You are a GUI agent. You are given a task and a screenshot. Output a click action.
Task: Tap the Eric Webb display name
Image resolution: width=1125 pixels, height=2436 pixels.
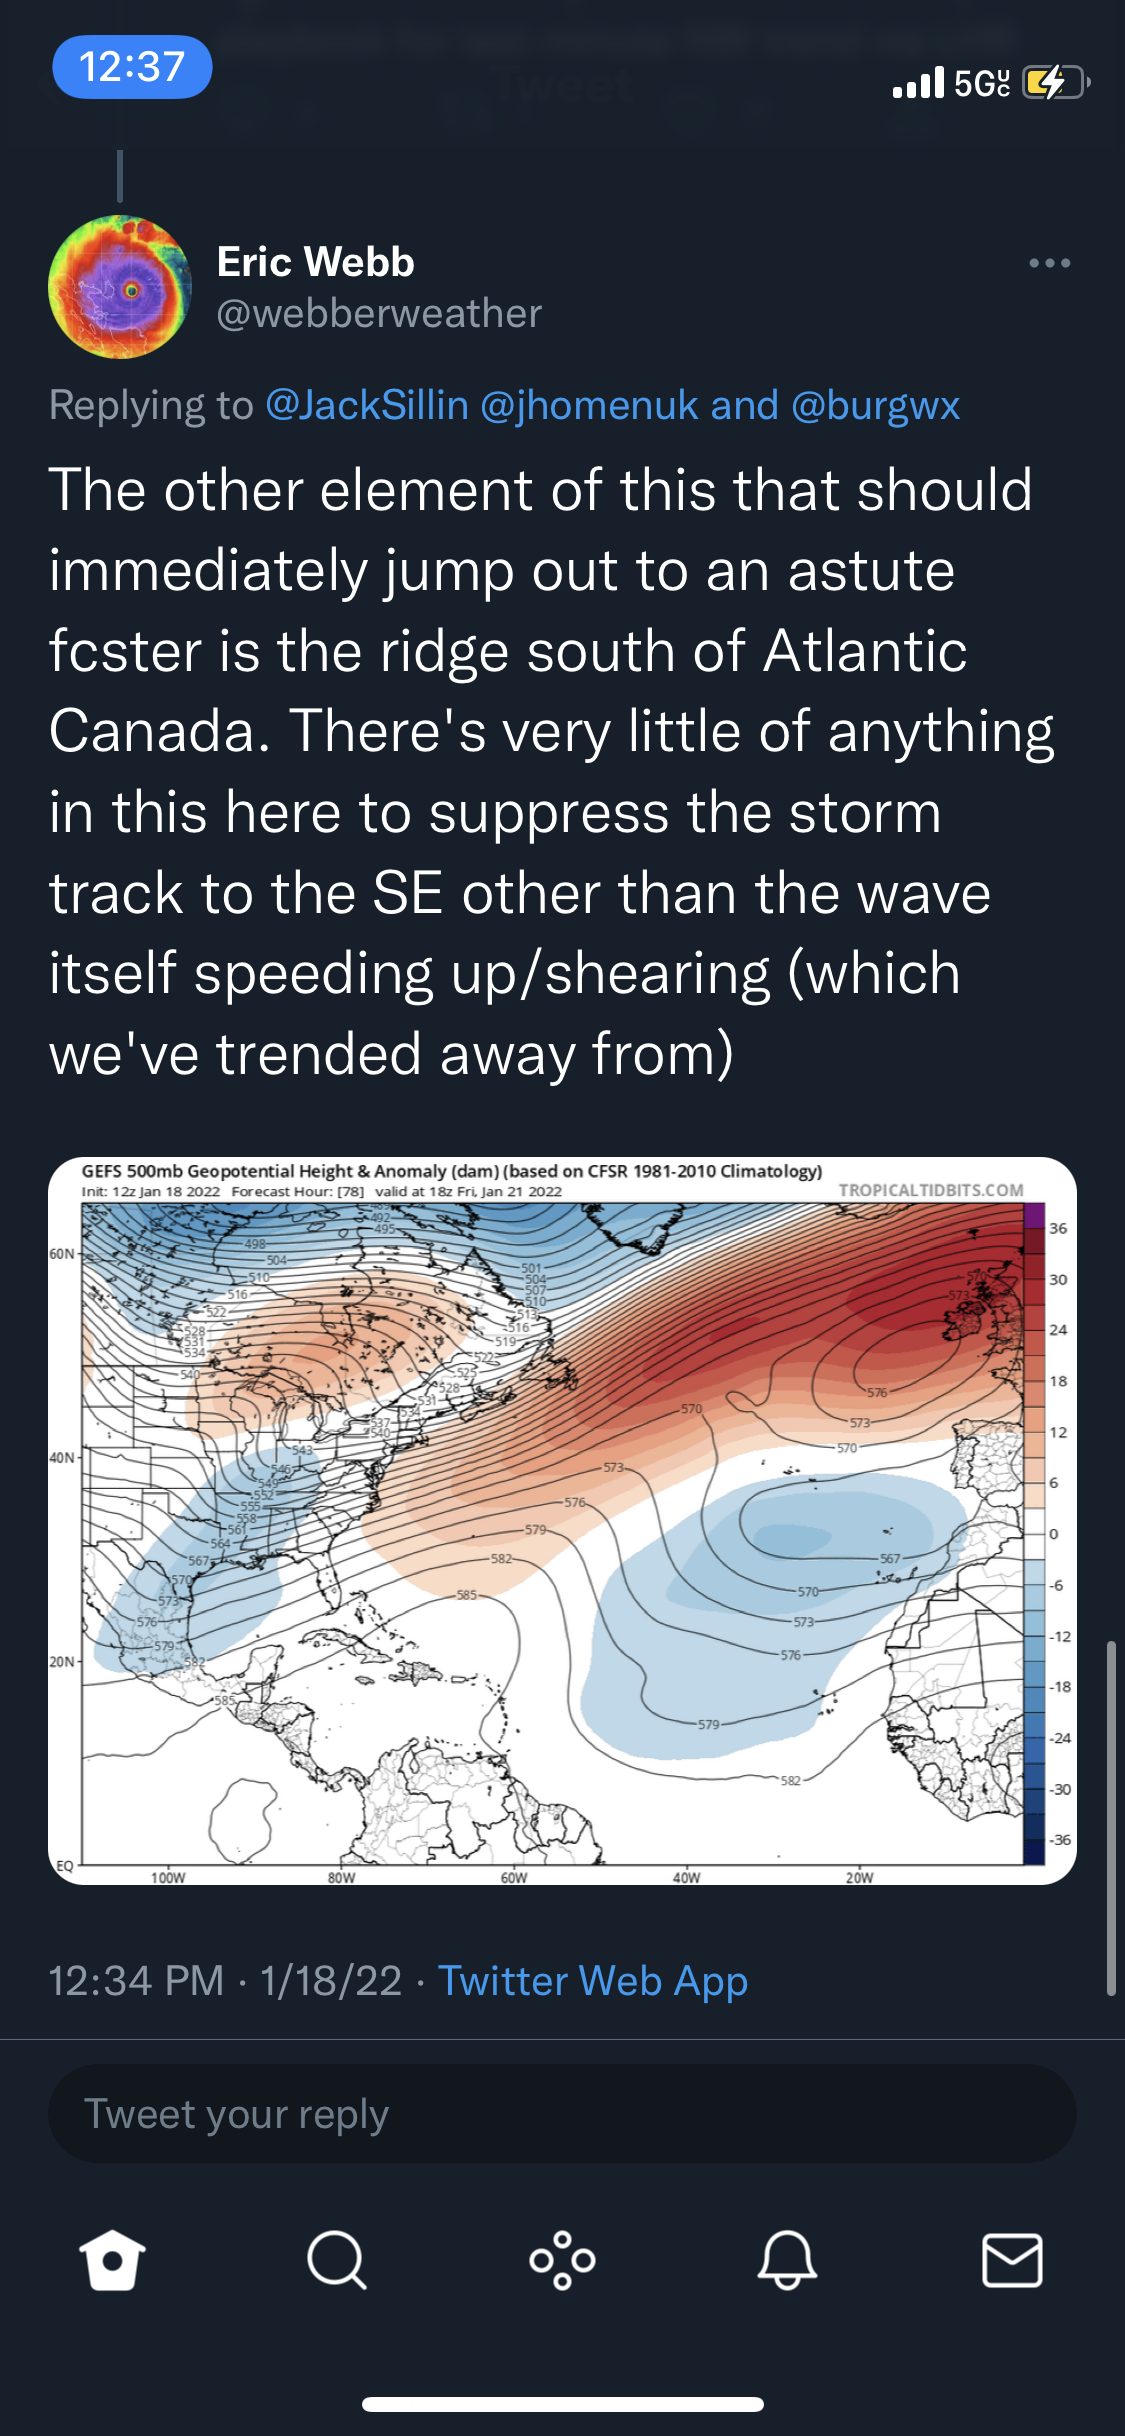pyautogui.click(x=315, y=262)
